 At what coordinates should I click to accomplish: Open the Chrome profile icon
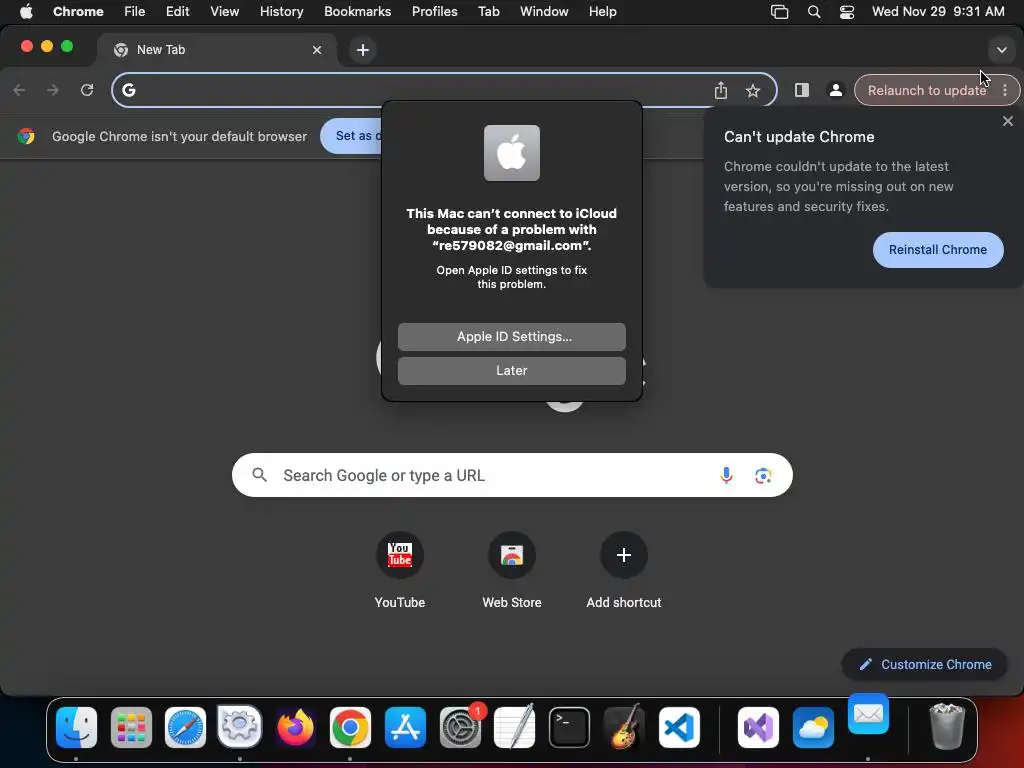click(835, 90)
